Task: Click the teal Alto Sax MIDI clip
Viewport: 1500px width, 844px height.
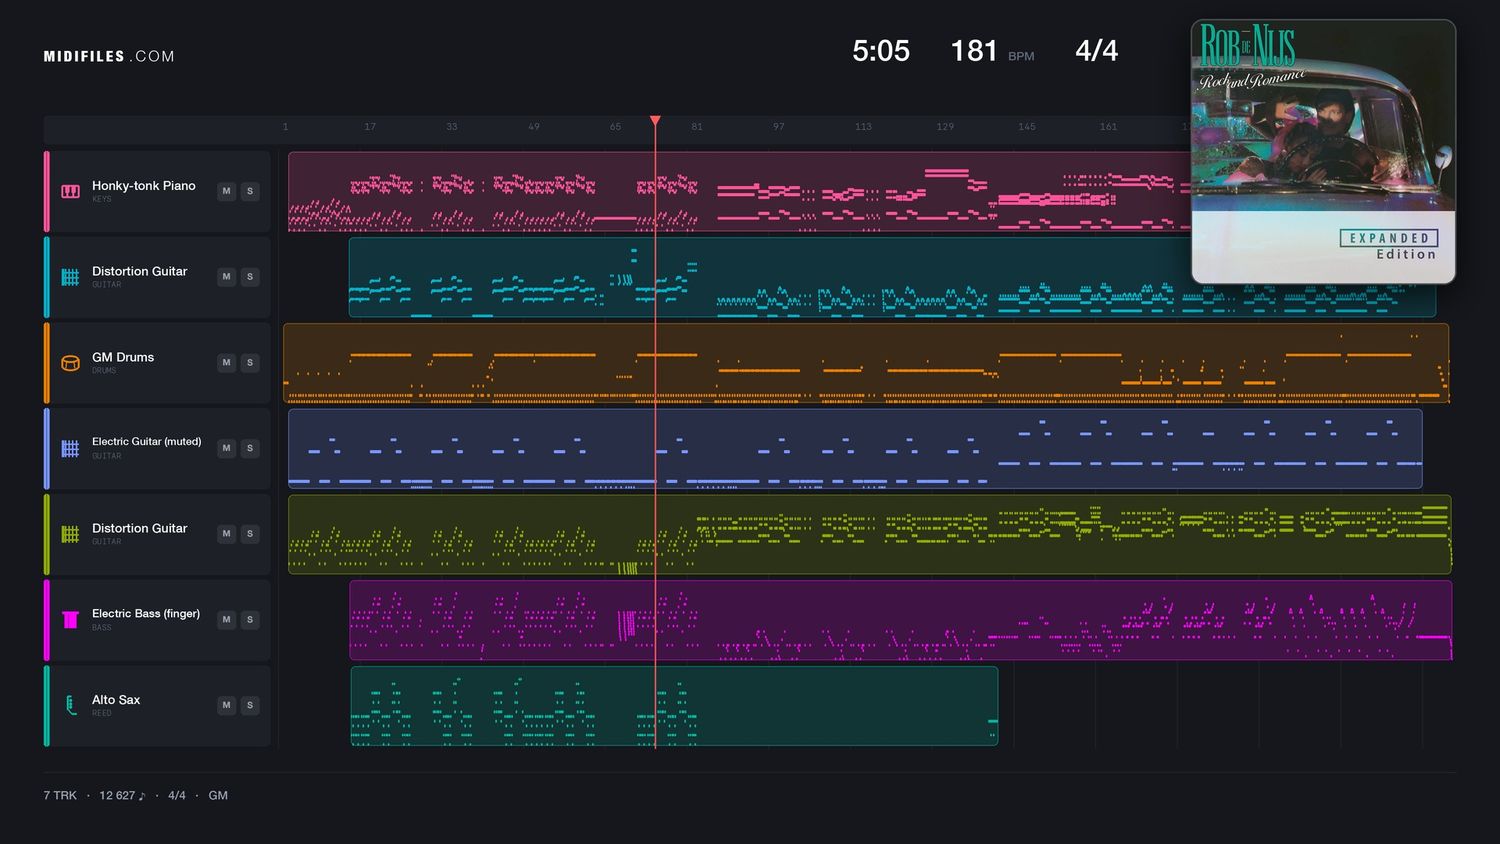Action: [x=674, y=706]
